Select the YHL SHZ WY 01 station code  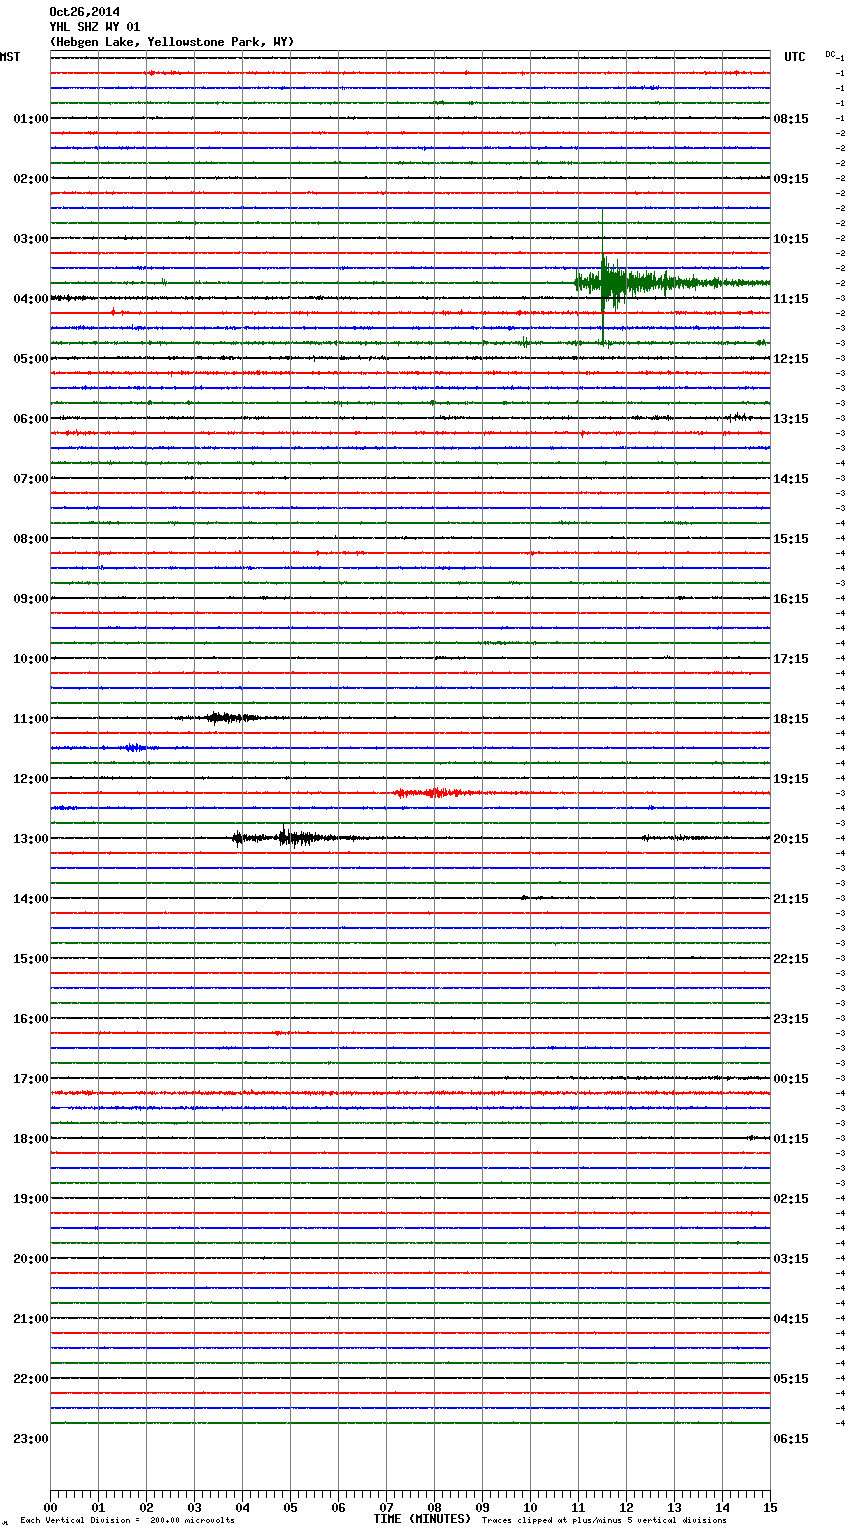click(95, 27)
